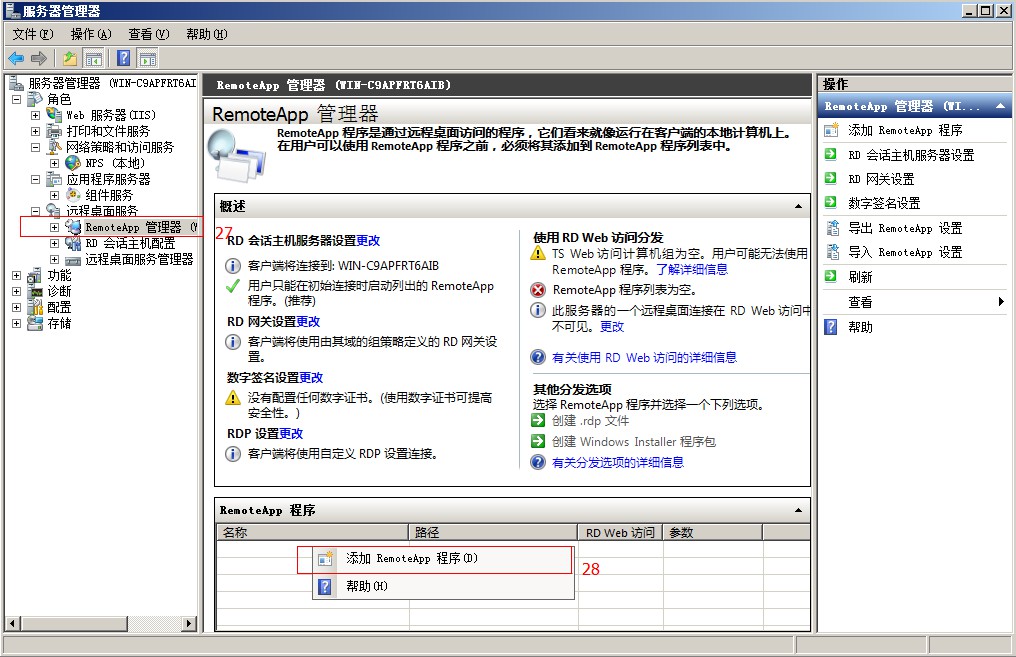
Task: Click the help icon beside 帮助 in 操作 pane
Action: click(x=831, y=327)
